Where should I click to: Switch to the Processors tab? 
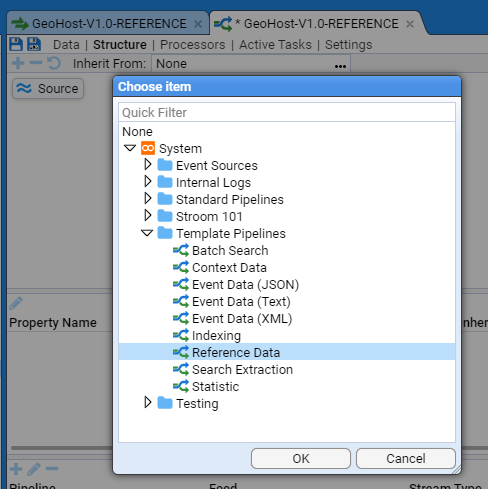(193, 45)
